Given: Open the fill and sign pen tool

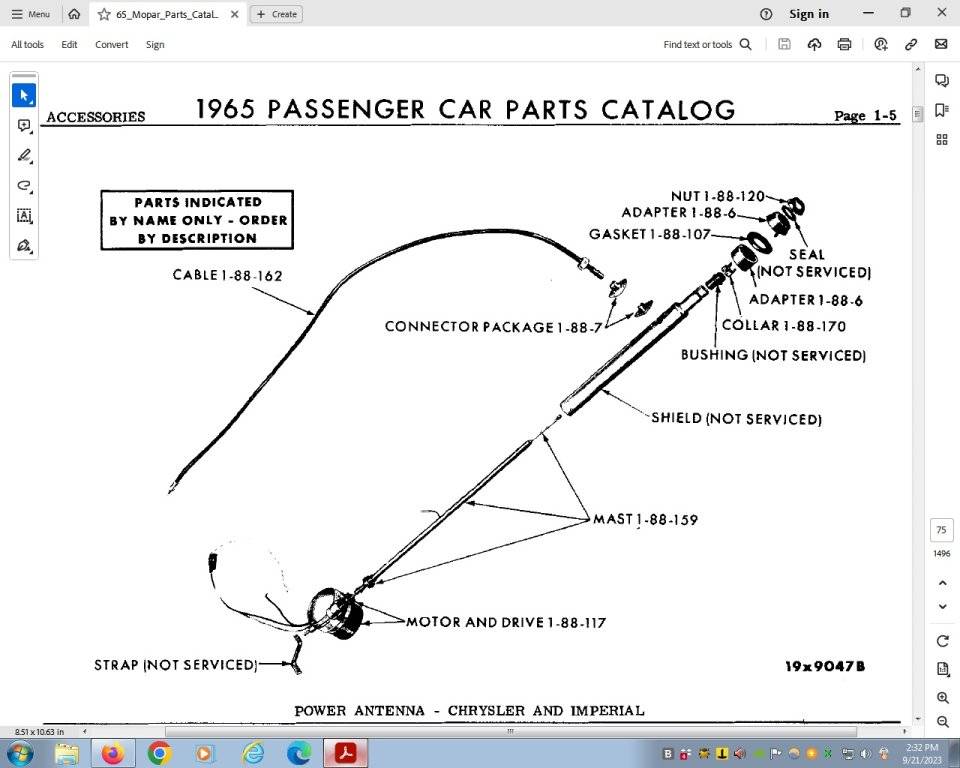Looking at the screenshot, I should coord(24,246).
